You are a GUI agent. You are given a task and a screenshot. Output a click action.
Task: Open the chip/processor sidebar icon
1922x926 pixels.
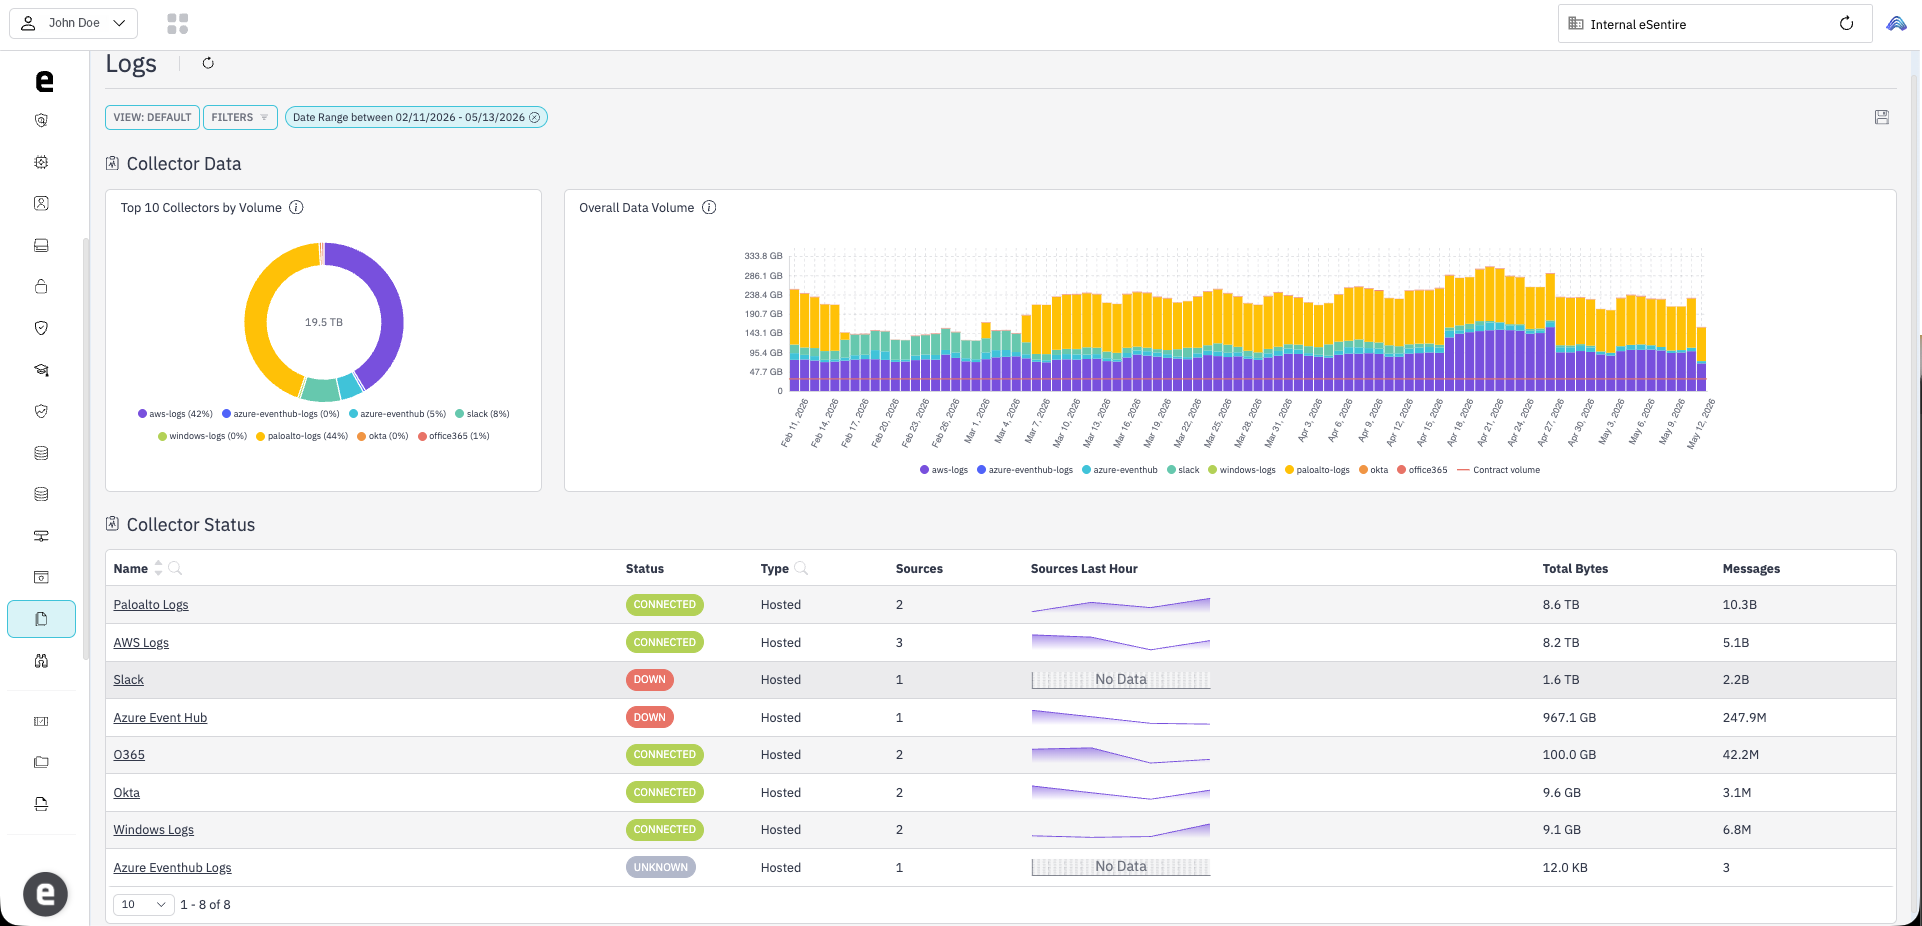click(41, 162)
